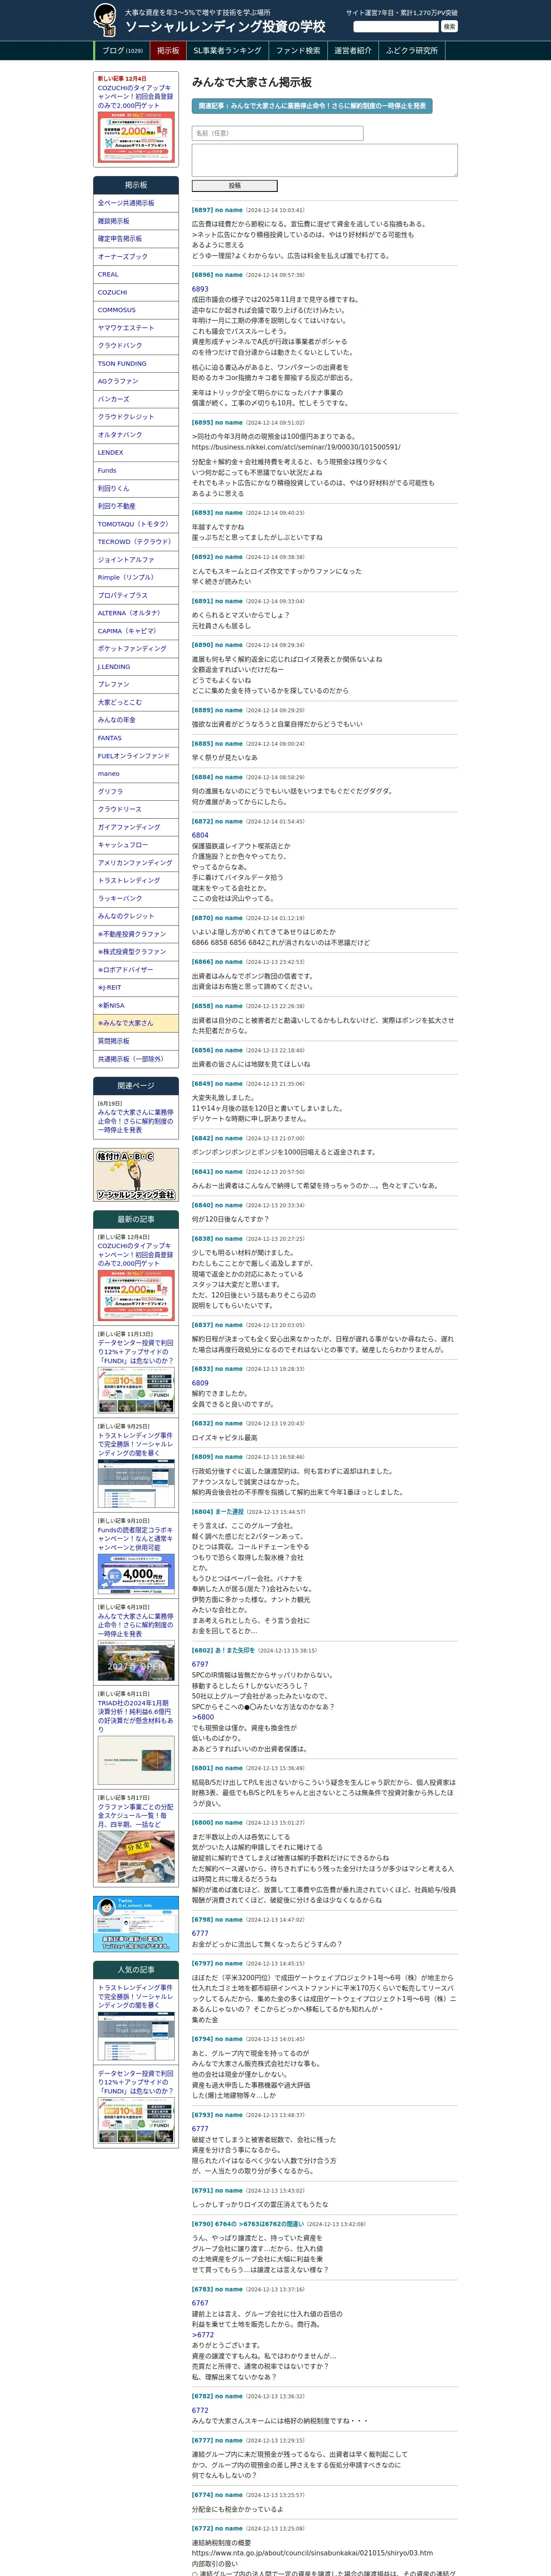Open 関連記事 業務停止命令 blue button

[312, 106]
